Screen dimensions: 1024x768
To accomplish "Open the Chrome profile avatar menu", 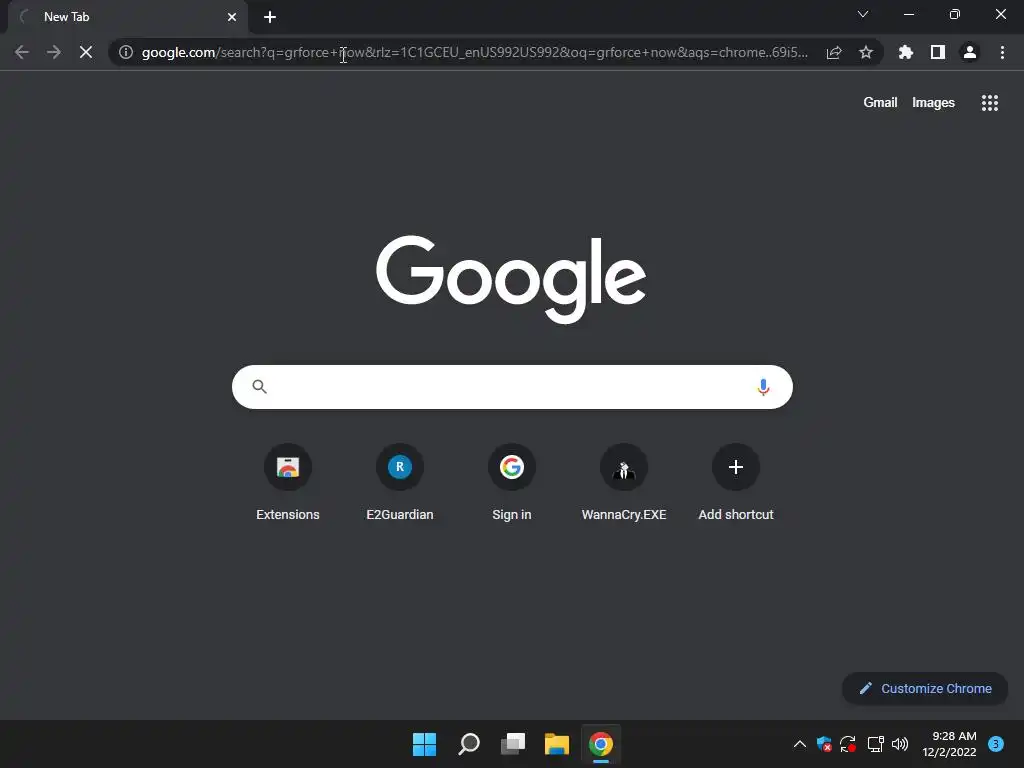I will tap(970, 52).
